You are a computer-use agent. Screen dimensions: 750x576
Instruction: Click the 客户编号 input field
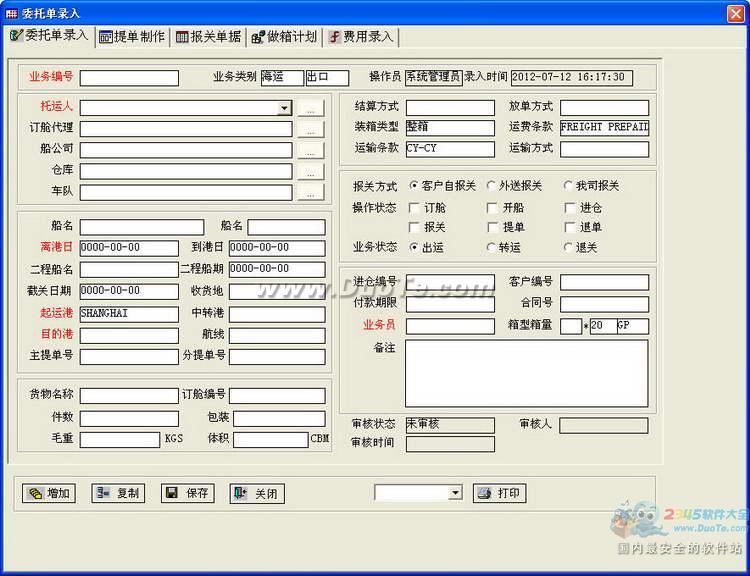pyautogui.click(x=605, y=282)
